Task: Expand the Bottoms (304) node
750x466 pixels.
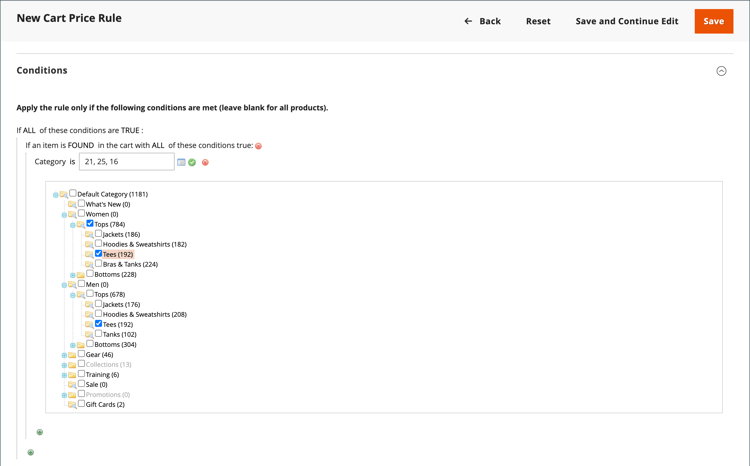Action: click(x=73, y=345)
